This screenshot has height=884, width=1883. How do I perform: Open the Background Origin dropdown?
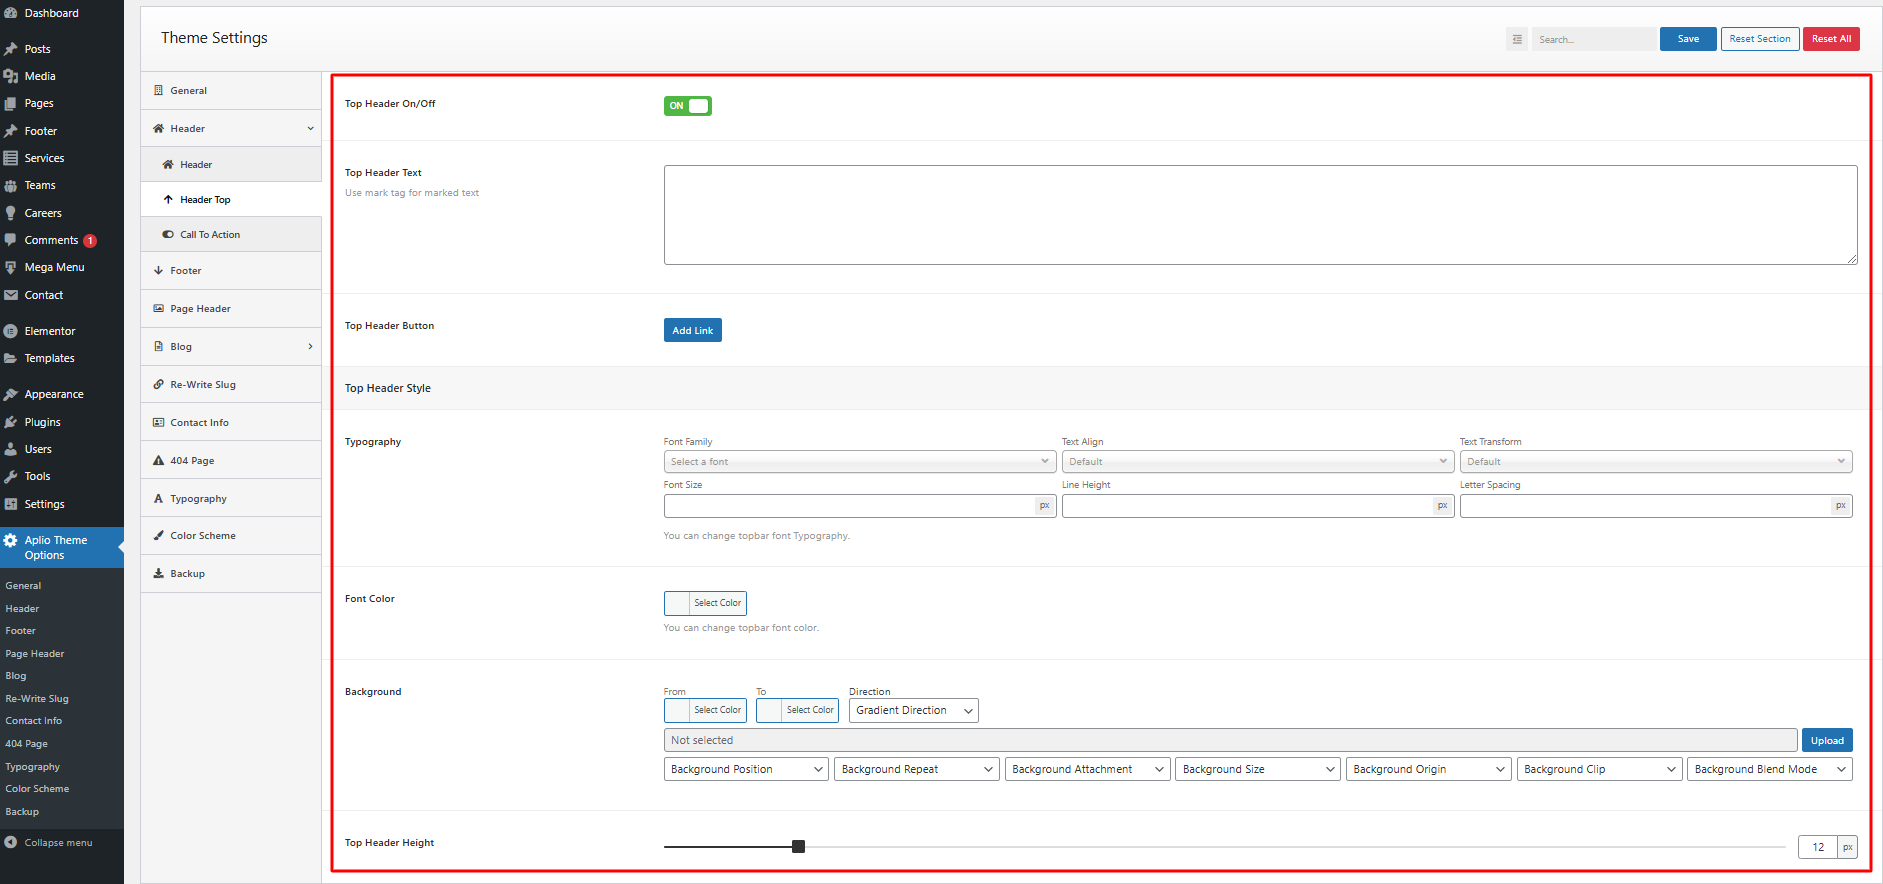tap(1429, 769)
